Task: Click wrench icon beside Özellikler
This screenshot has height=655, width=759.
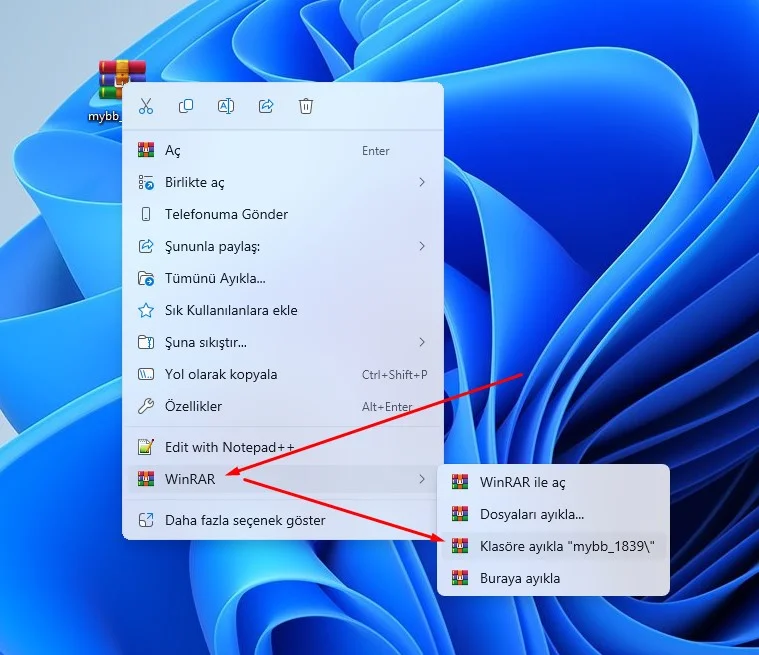Action: (146, 406)
